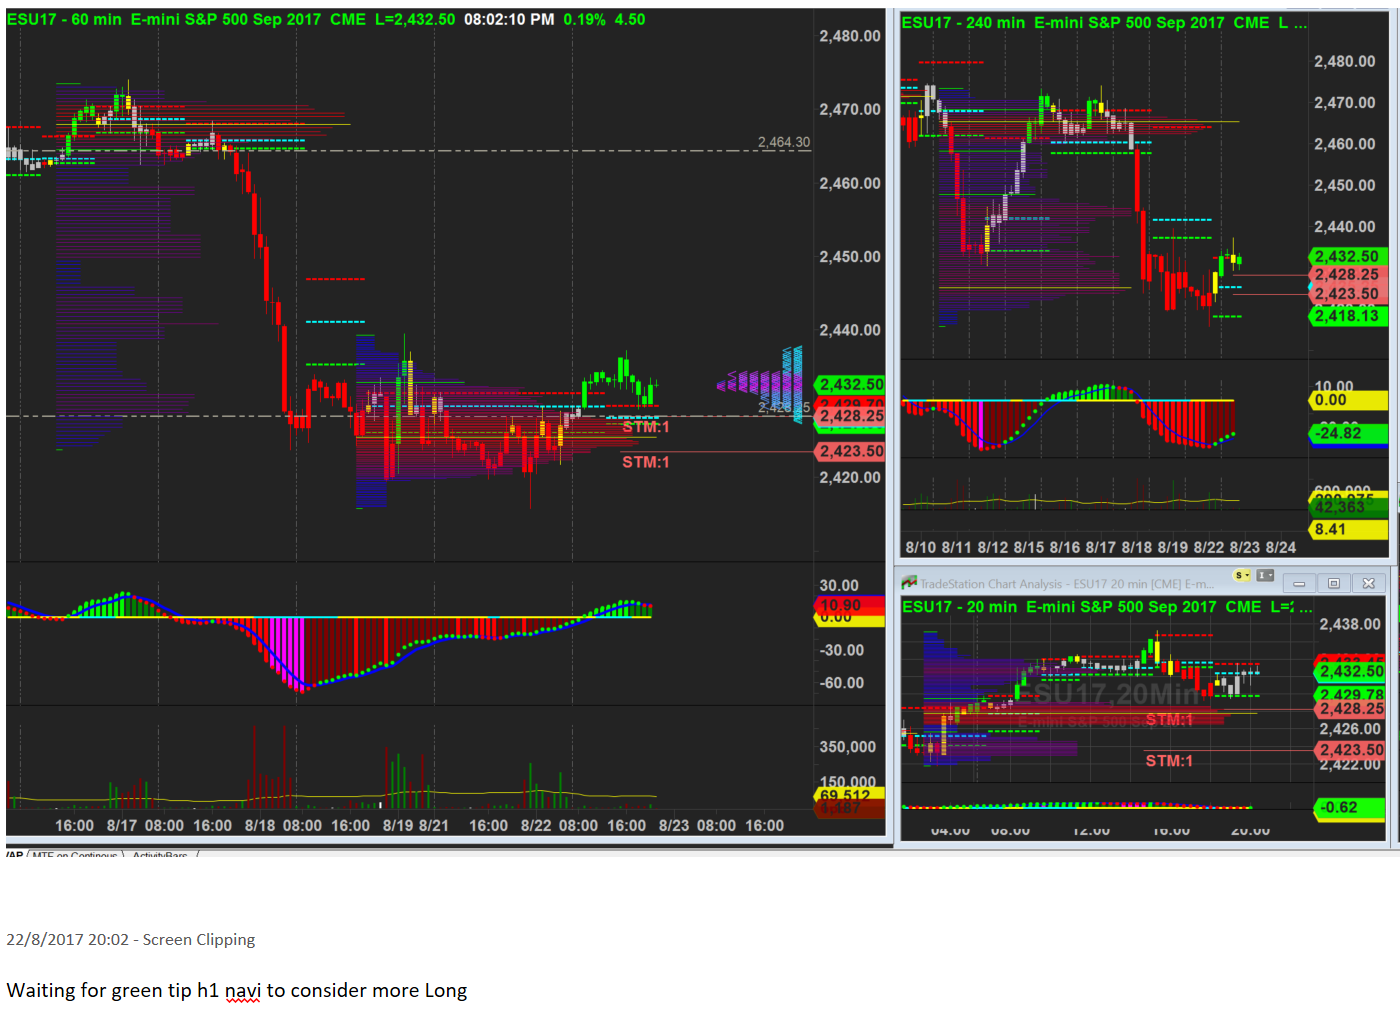Select the ESU17 - 240 min chart title
The image size is (1400, 1023).
click(963, 23)
